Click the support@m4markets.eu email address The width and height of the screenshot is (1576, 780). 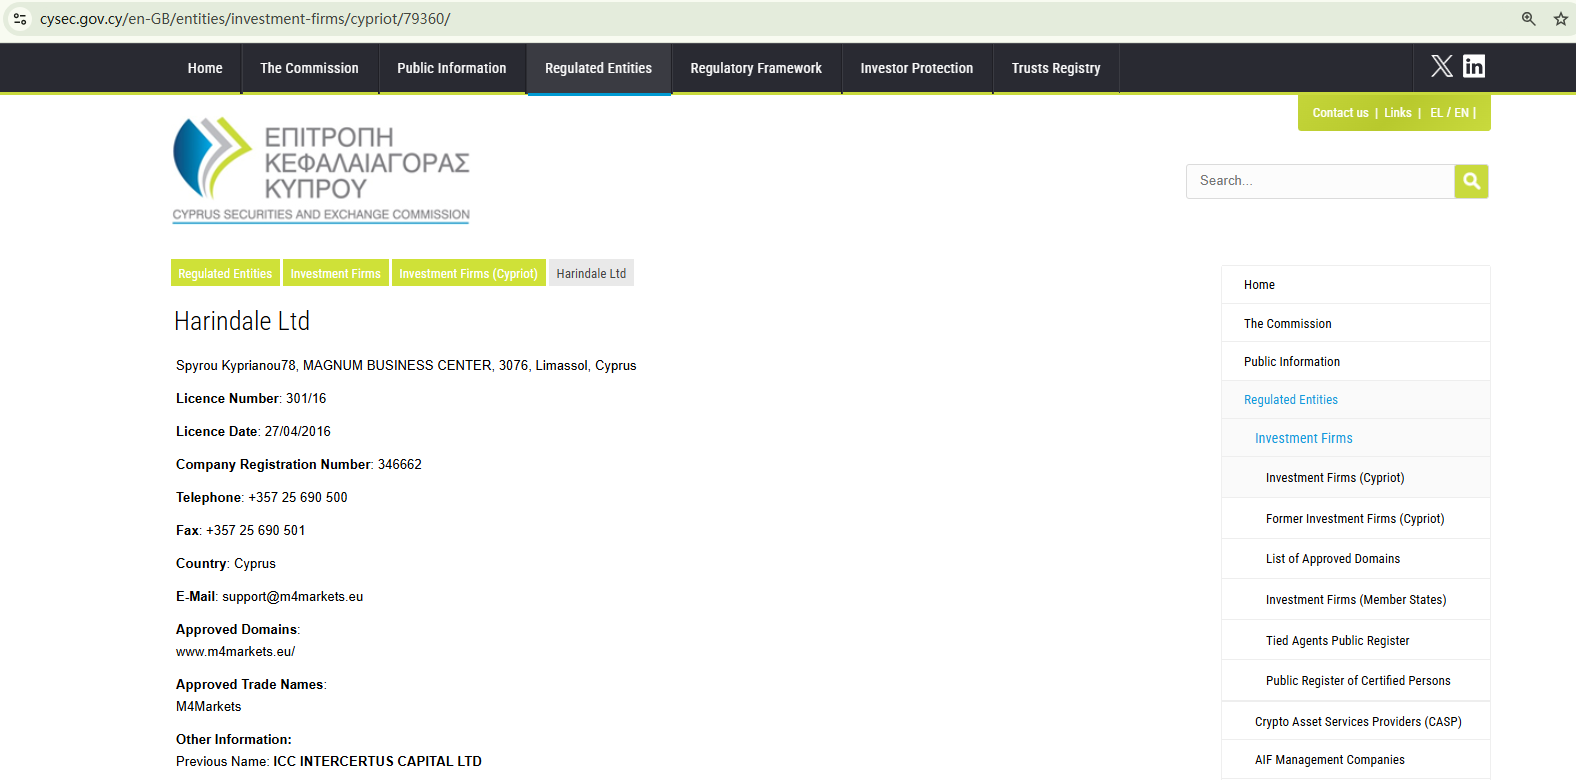click(292, 596)
